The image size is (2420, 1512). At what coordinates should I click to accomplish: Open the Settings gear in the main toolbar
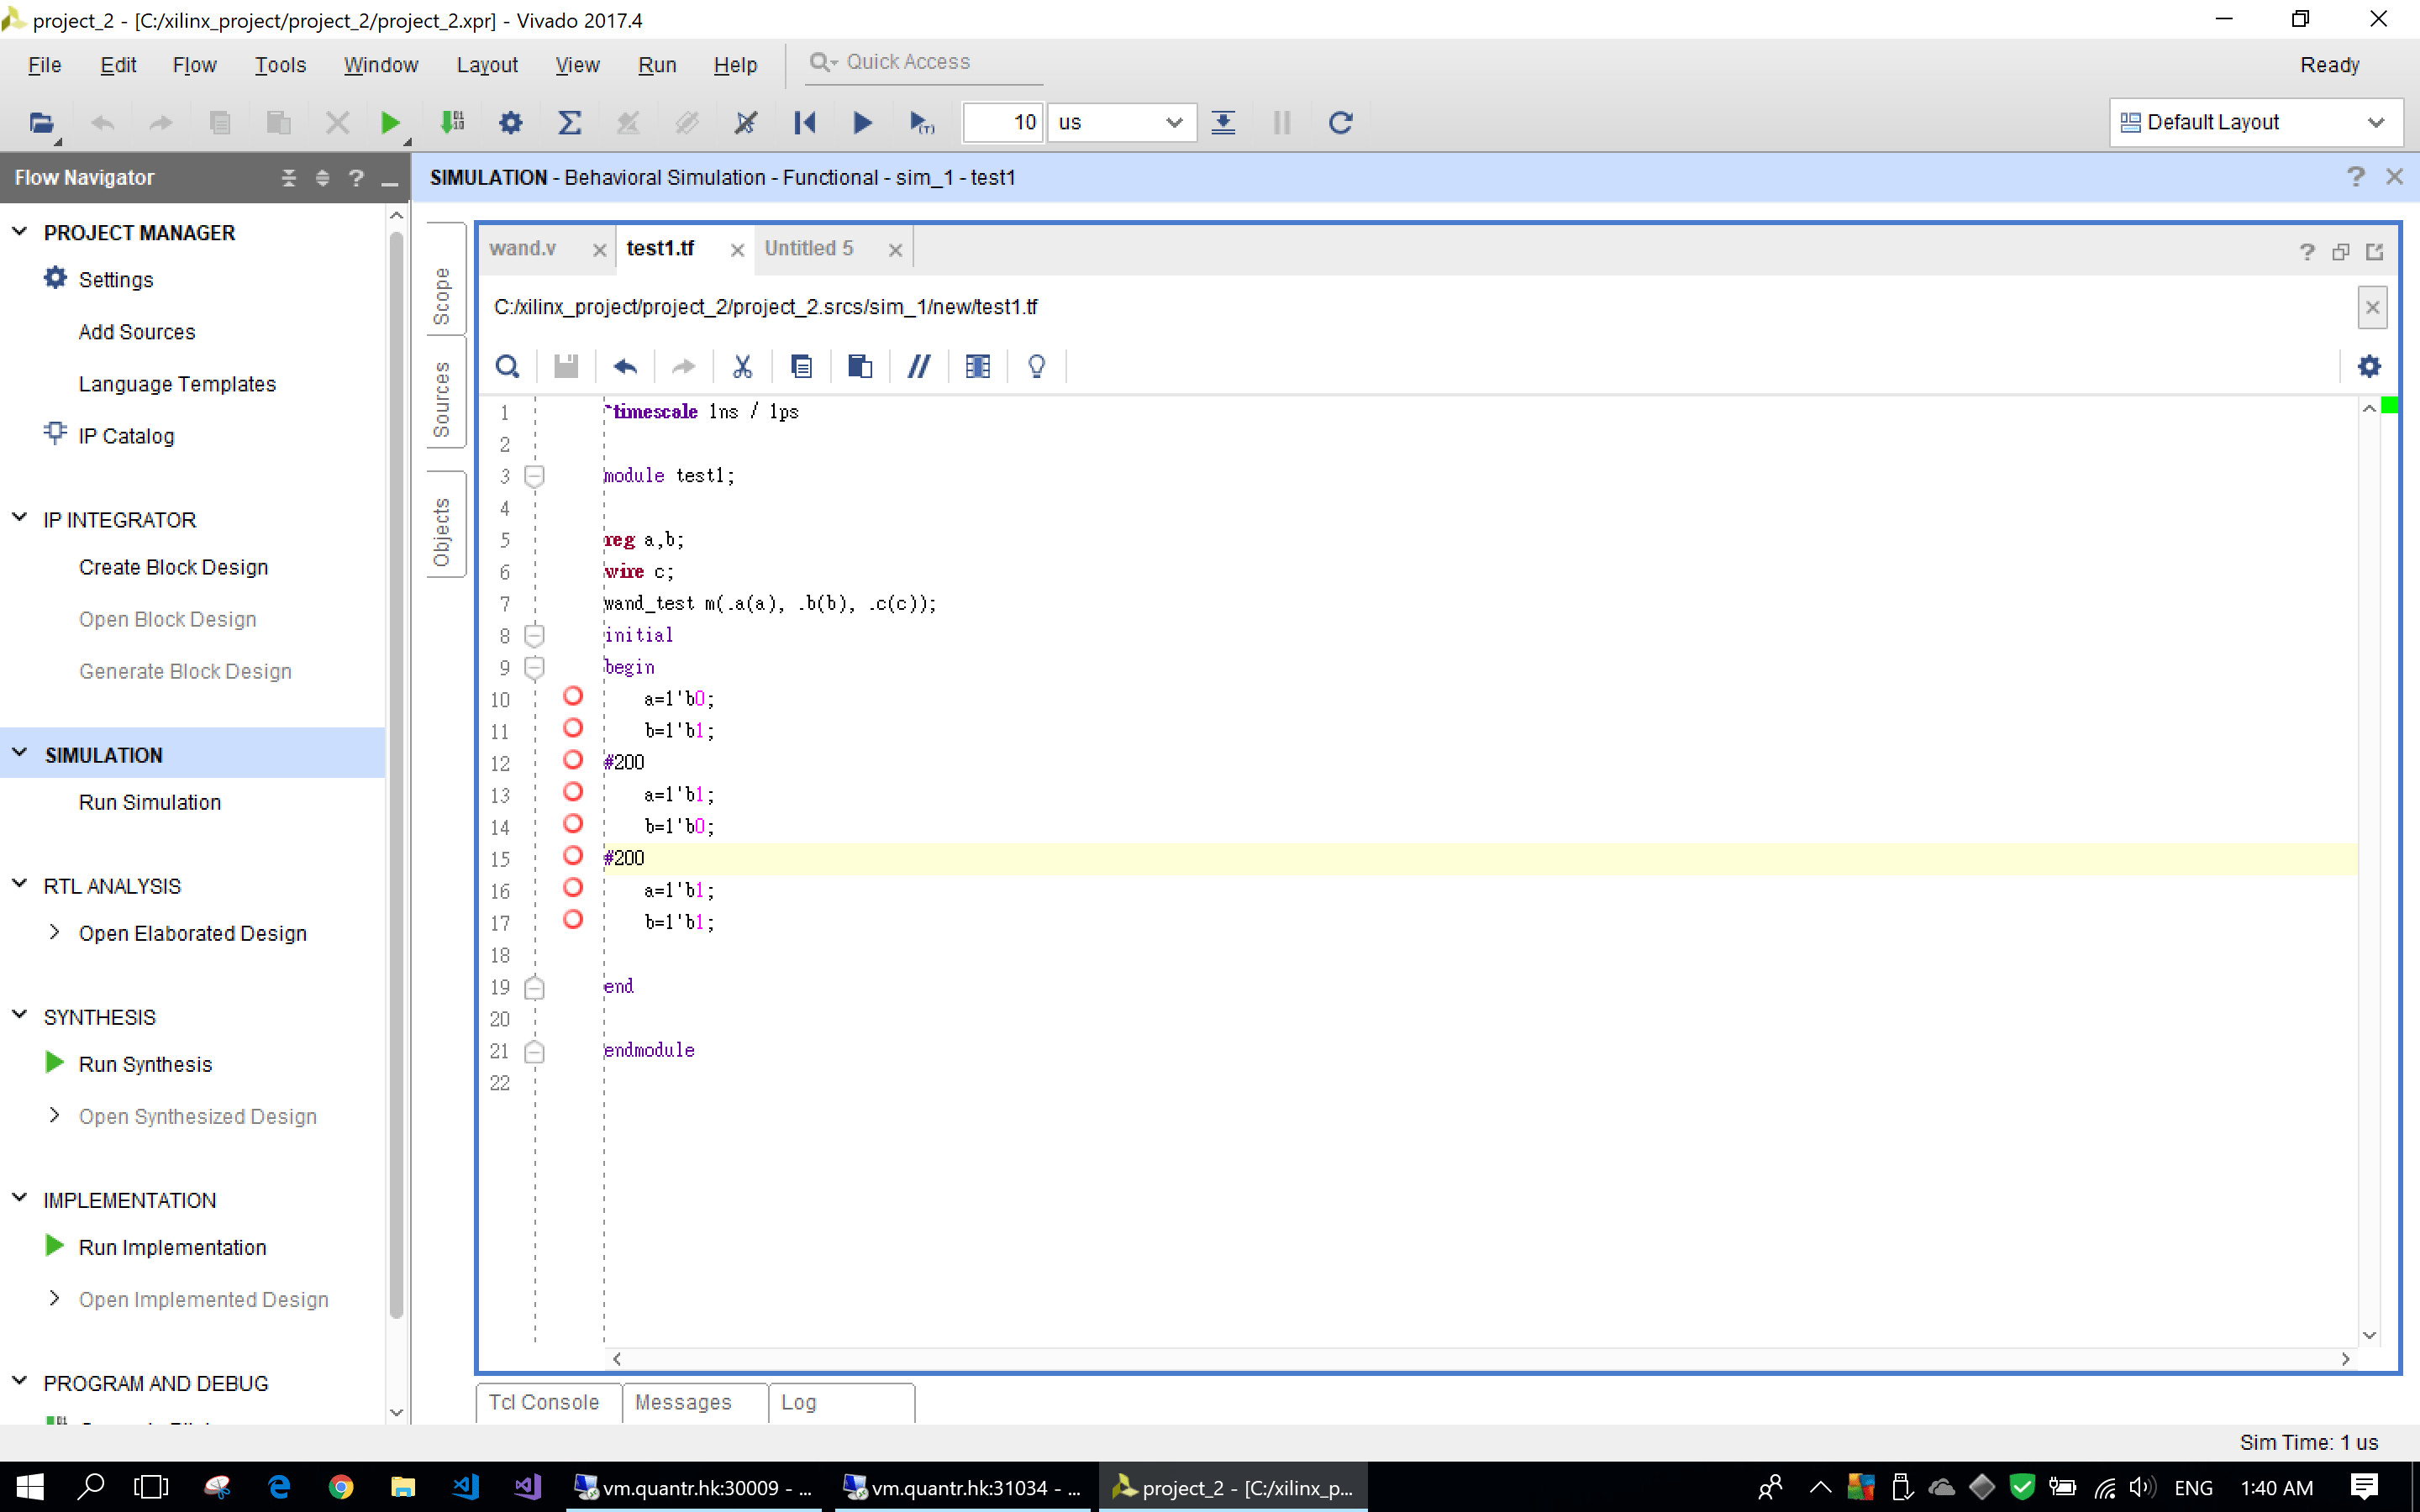[510, 122]
